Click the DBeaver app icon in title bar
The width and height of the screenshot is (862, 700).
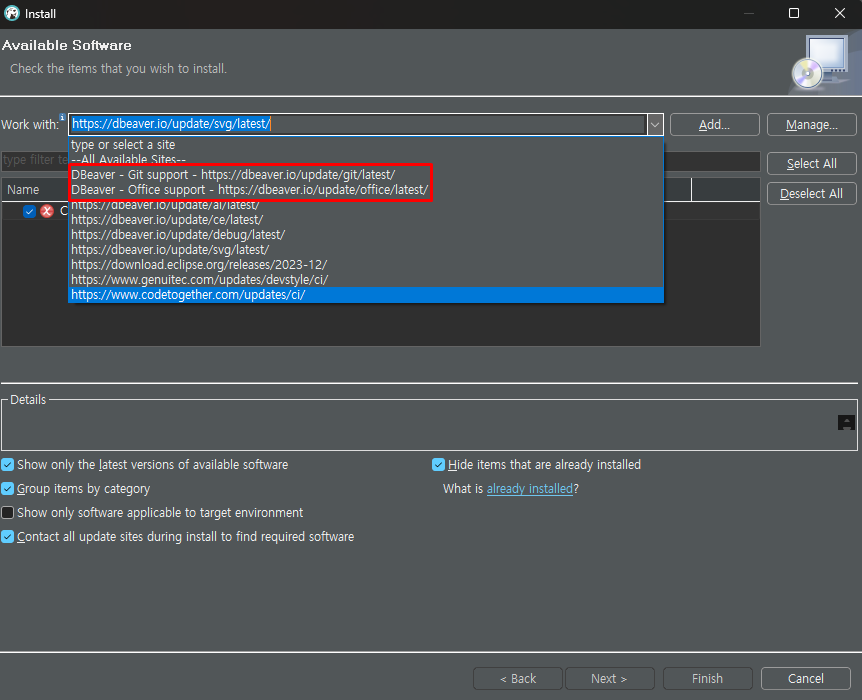click(12, 13)
